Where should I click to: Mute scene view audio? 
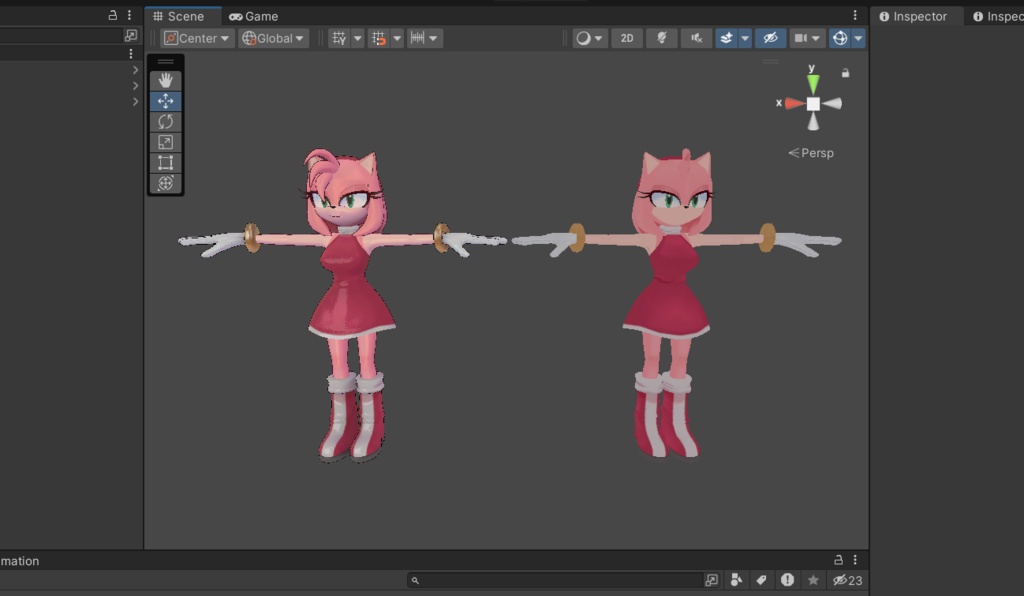tap(696, 37)
